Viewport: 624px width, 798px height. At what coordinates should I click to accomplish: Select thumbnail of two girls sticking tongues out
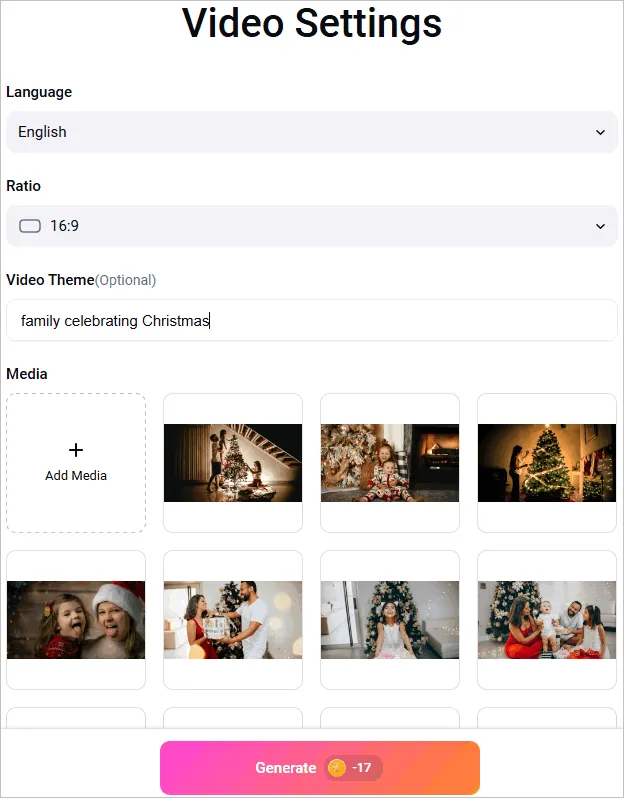76,620
